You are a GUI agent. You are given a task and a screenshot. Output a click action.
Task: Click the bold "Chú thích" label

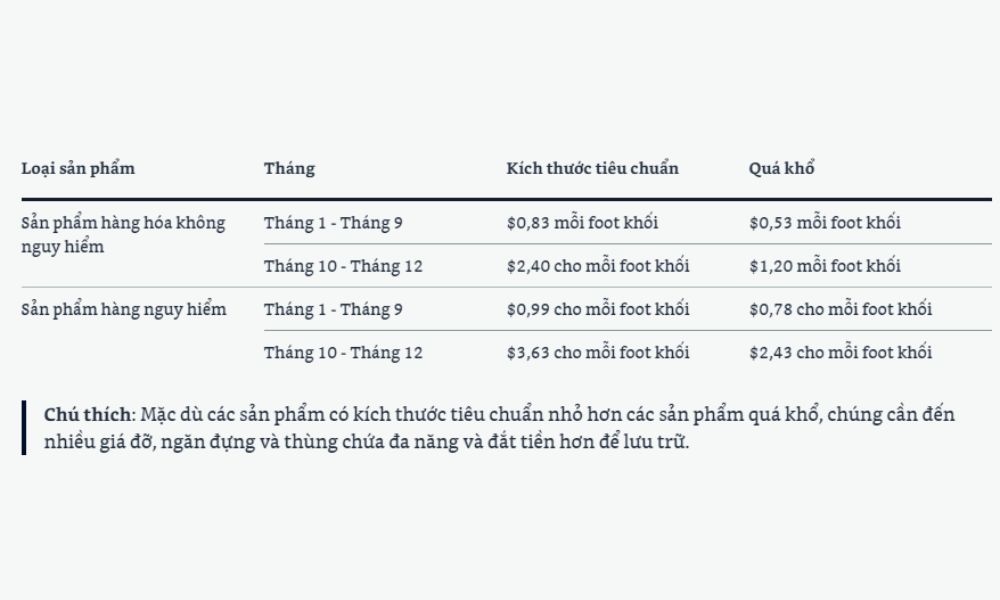tap(87, 414)
